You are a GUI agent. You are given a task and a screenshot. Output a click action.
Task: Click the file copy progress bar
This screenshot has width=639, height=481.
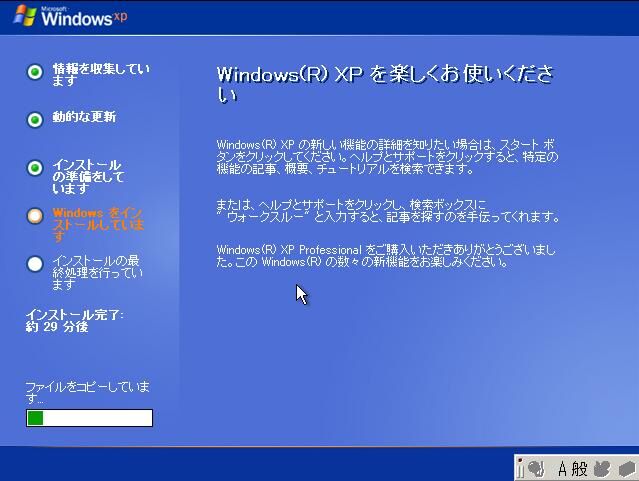(89, 417)
